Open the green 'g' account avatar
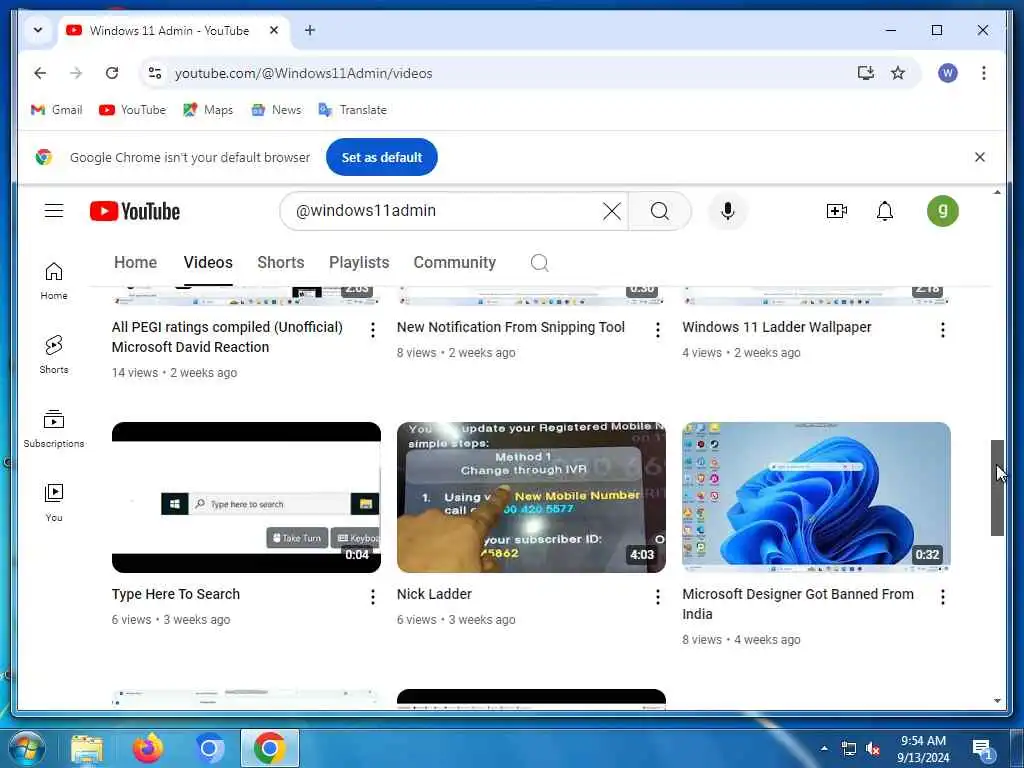The height and width of the screenshot is (768, 1024). [x=942, y=211]
